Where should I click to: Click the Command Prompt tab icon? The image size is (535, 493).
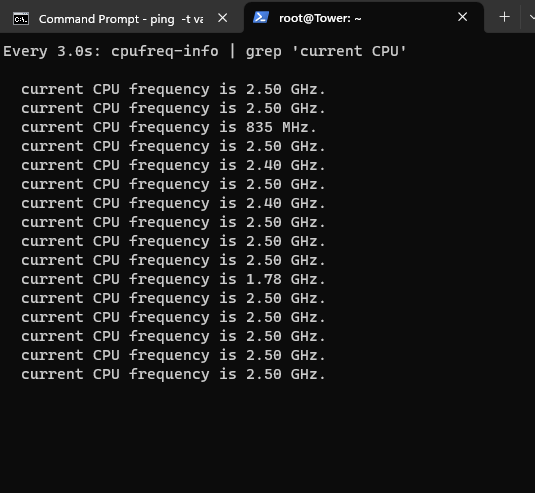click(x=21, y=19)
